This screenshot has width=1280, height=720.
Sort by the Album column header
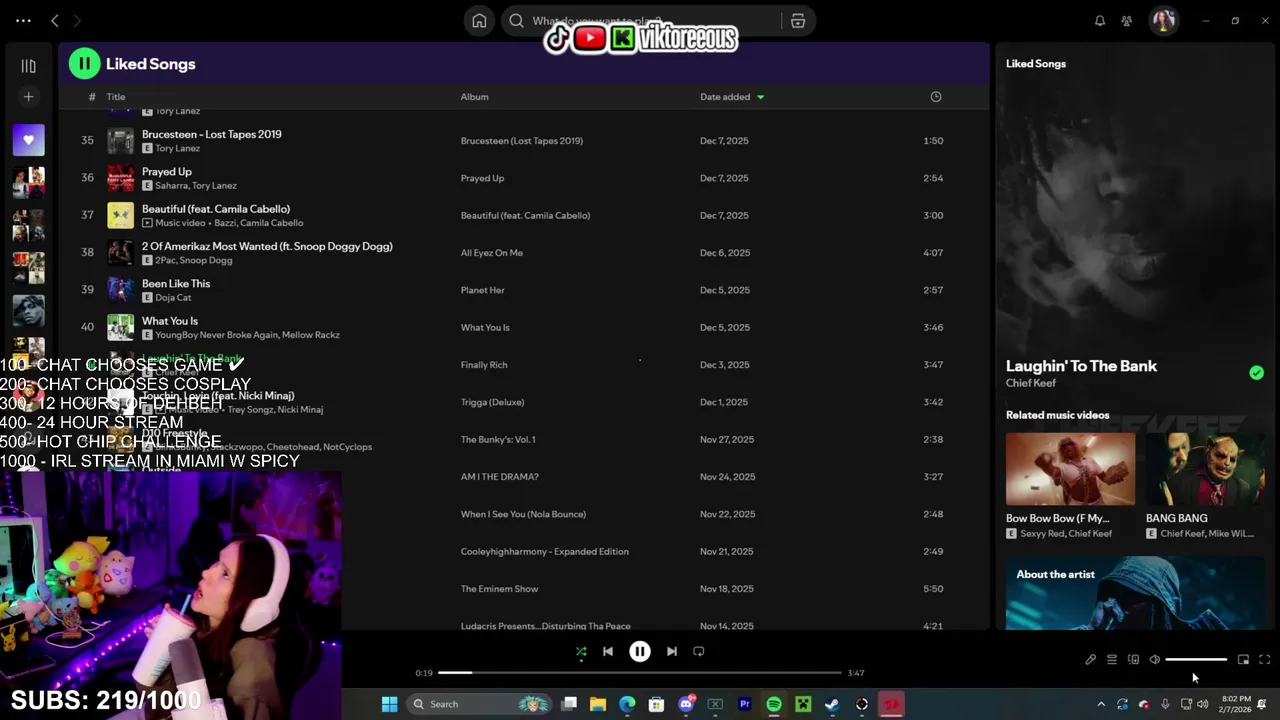474,97
